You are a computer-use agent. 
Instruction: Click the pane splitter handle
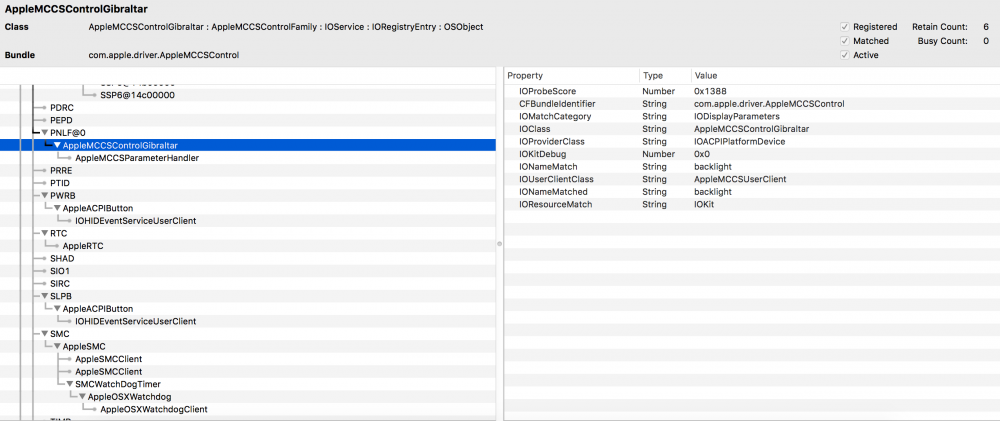point(499,243)
